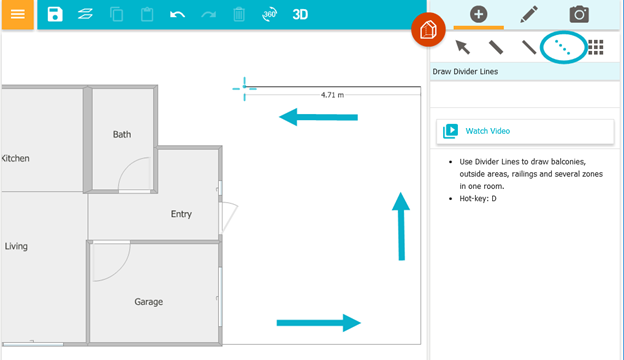This screenshot has width=624, height=360.
Task: Click the video play icon
Action: [x=450, y=131]
